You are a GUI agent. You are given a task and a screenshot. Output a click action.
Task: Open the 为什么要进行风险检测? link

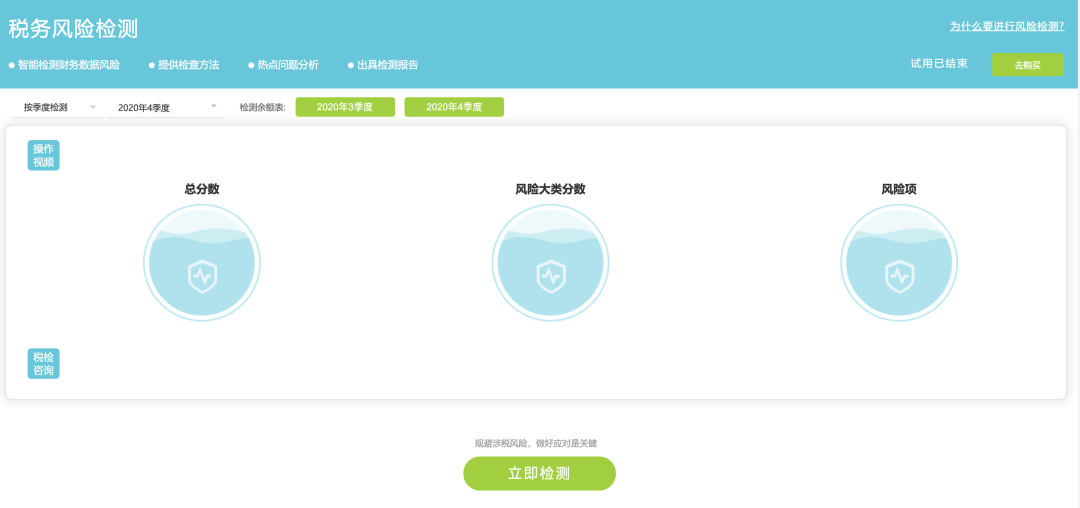tap(1006, 26)
